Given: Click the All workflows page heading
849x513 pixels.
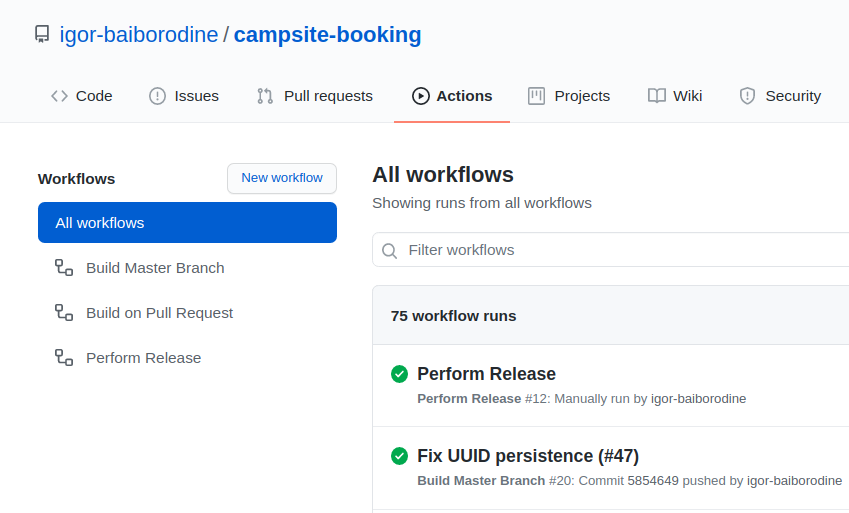Looking at the screenshot, I should pos(443,174).
